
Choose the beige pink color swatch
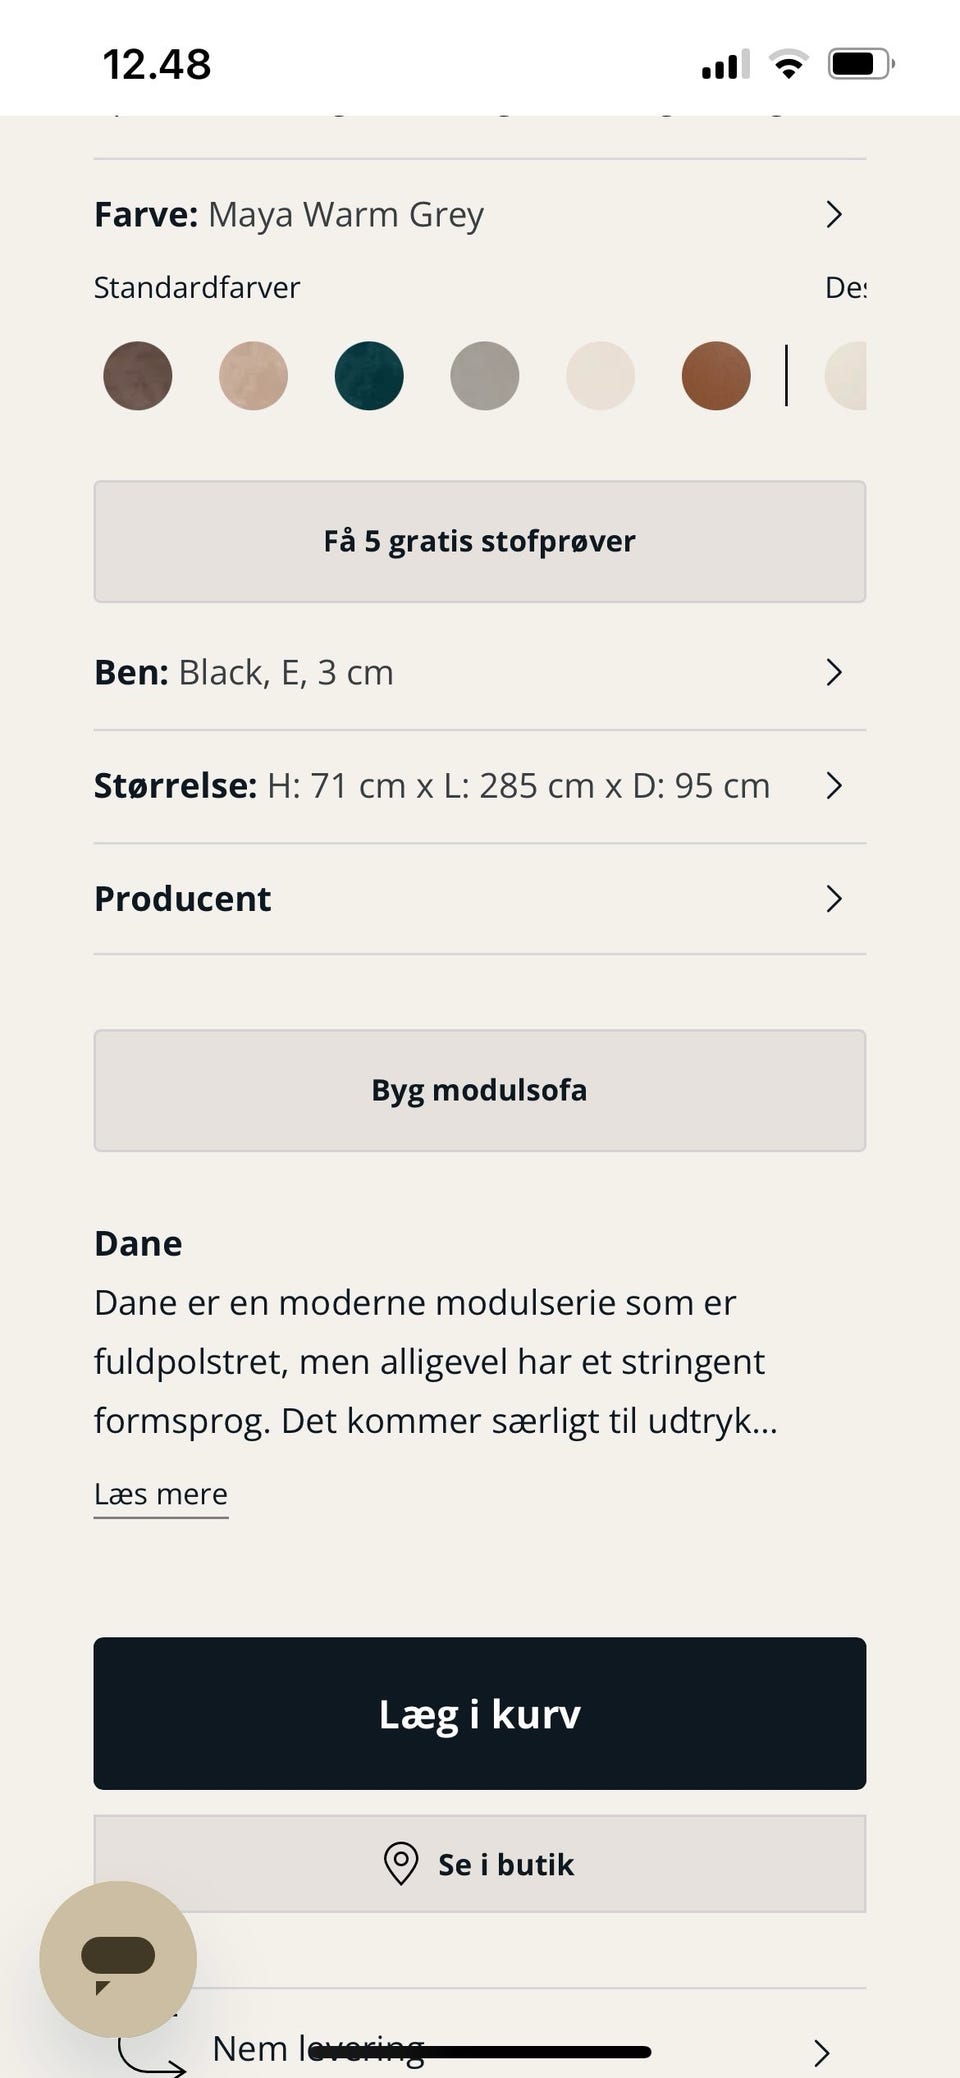pos(254,376)
